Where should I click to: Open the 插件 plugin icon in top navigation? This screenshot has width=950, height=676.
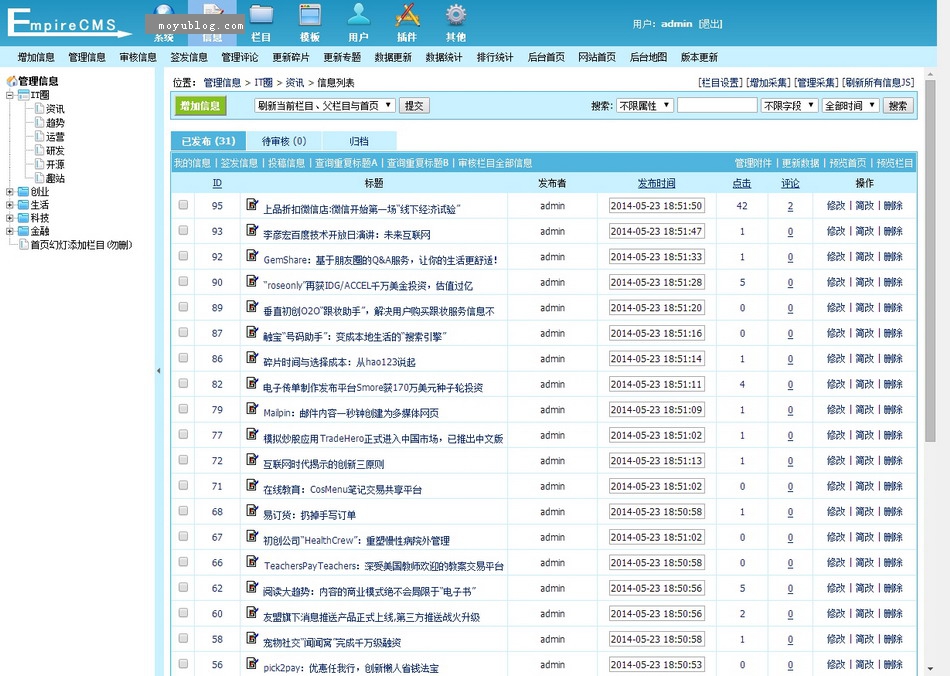(407, 15)
